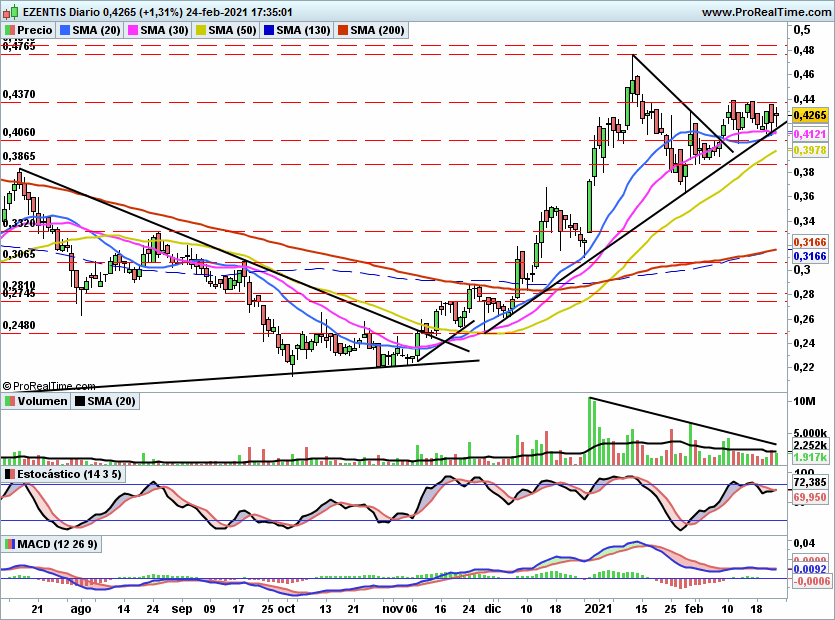
Task: Click the blue SMA value tag 0,3166
Action: 810,257
